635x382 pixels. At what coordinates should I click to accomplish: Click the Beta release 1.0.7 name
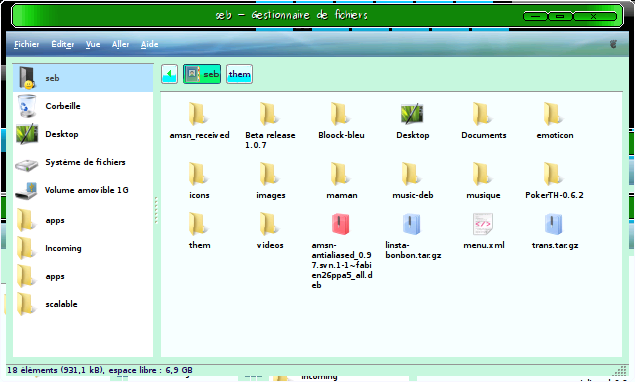coord(270,140)
